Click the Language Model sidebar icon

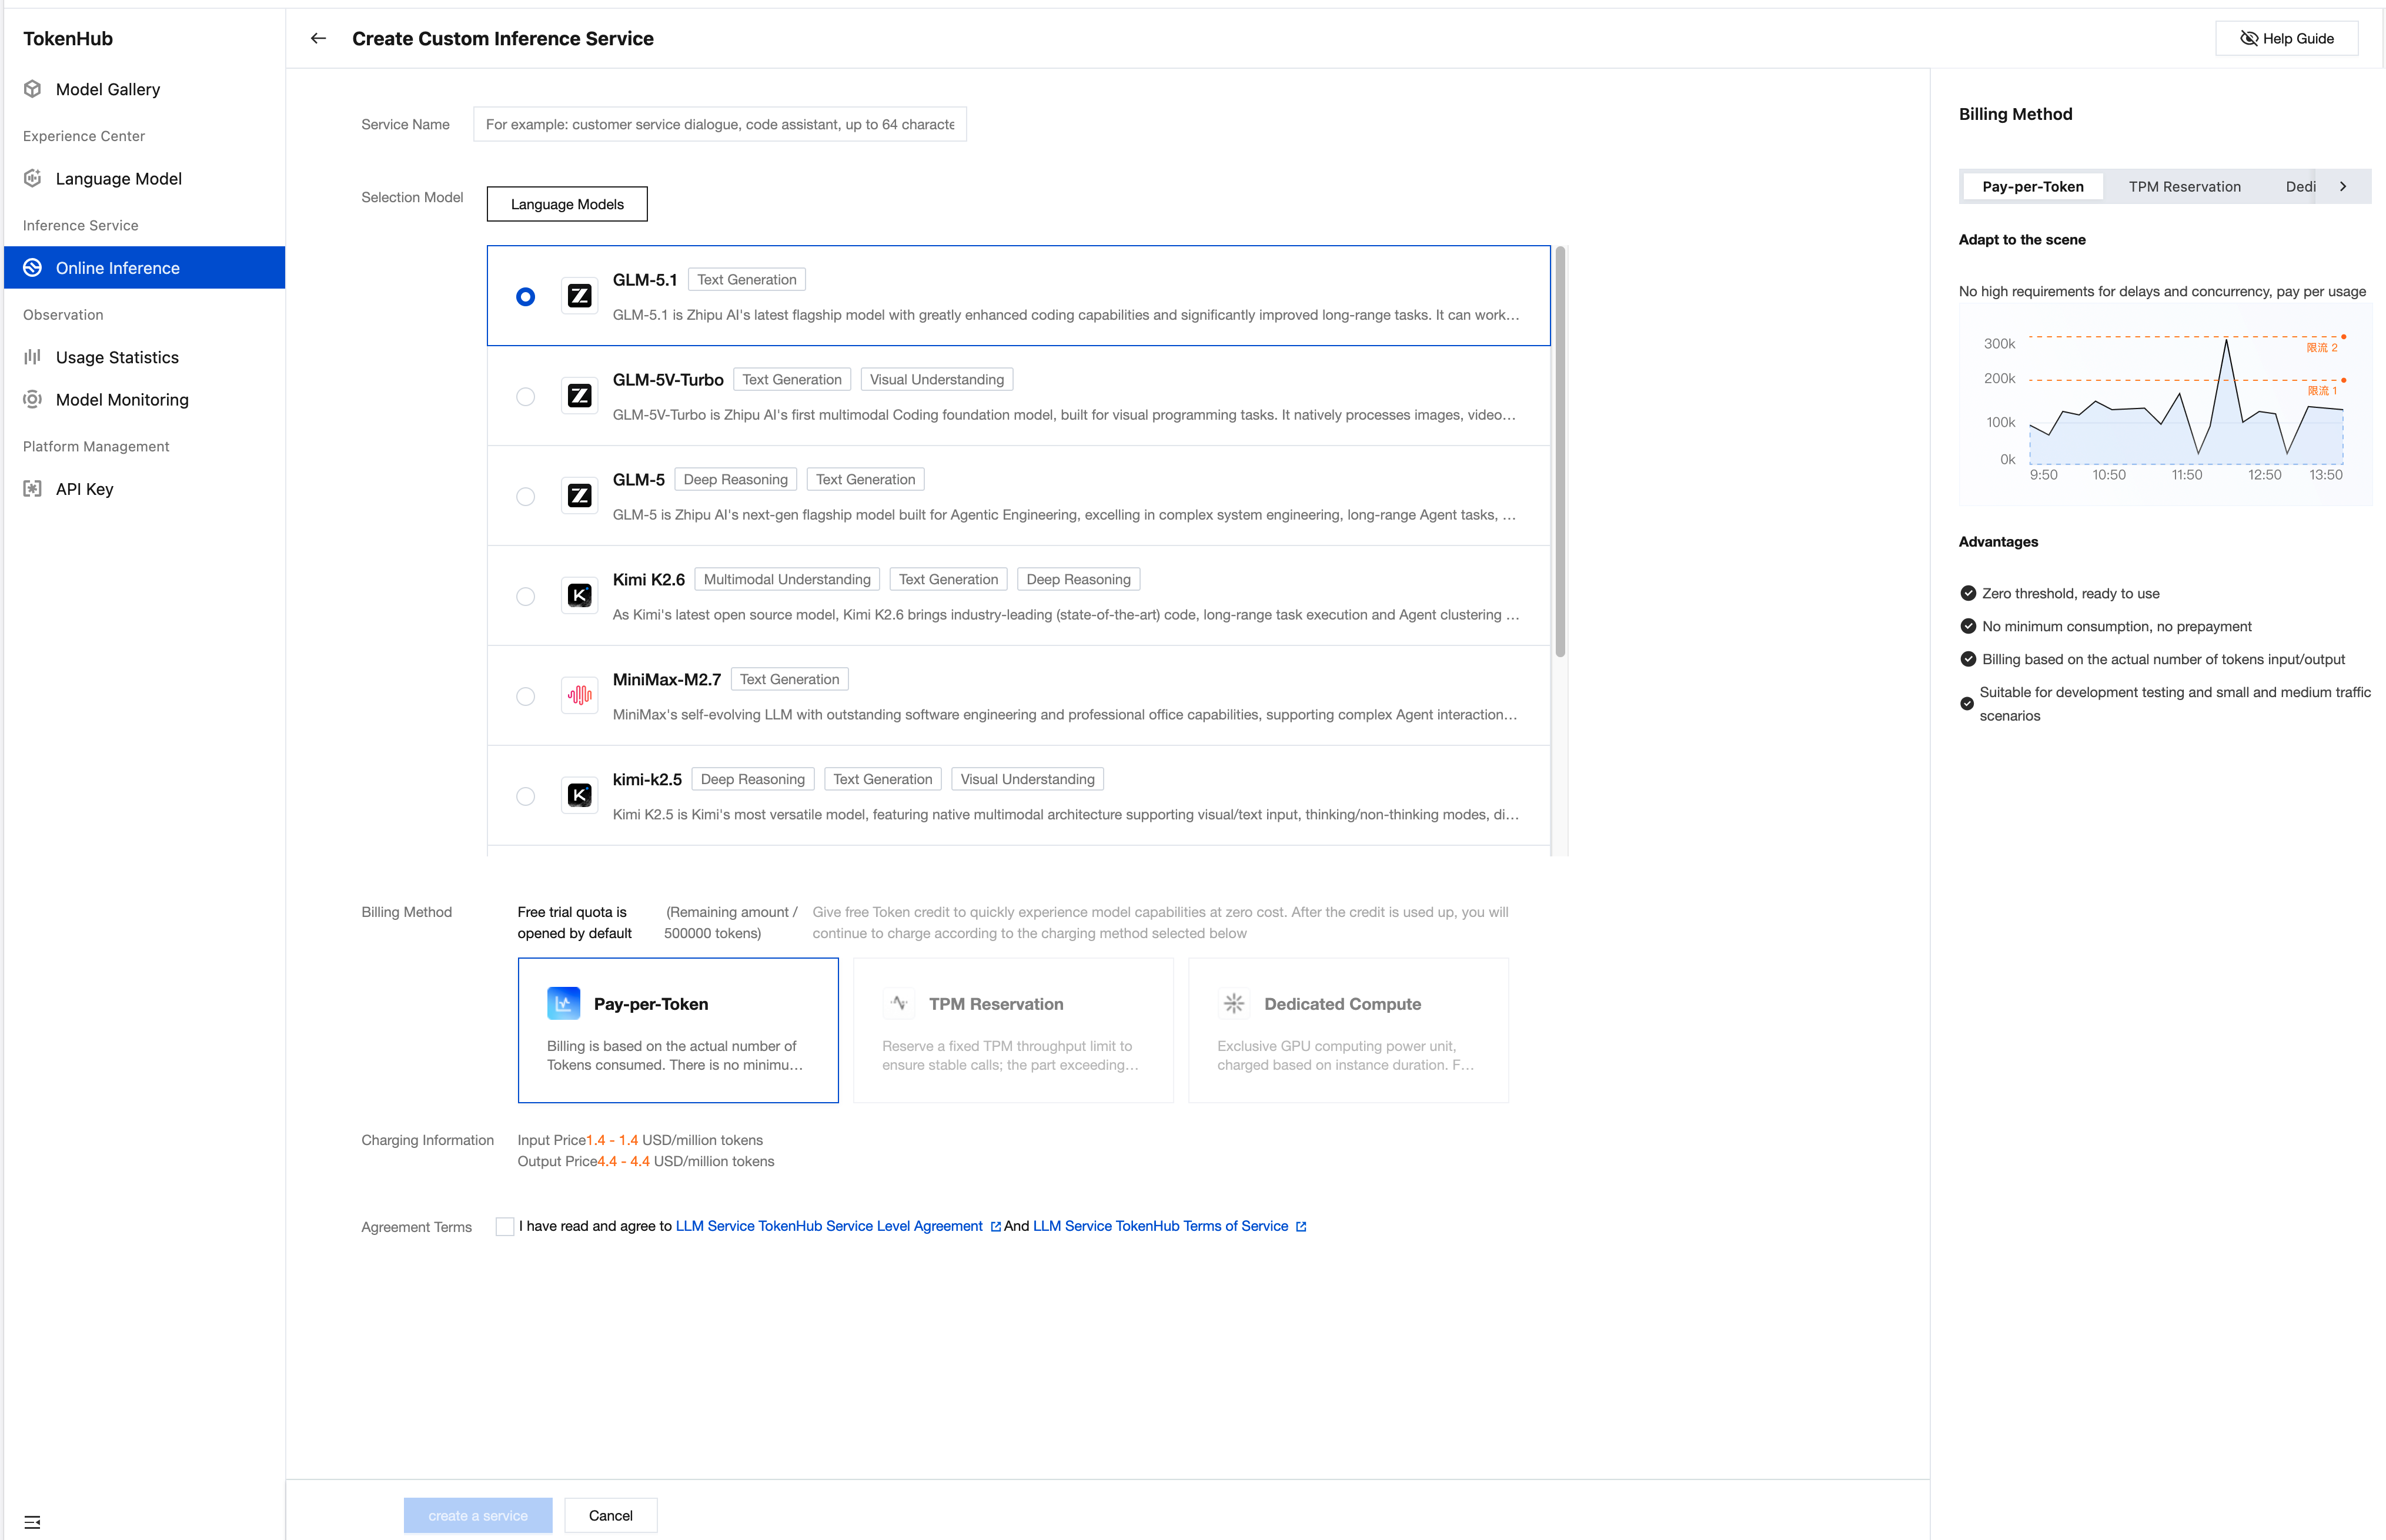33,178
